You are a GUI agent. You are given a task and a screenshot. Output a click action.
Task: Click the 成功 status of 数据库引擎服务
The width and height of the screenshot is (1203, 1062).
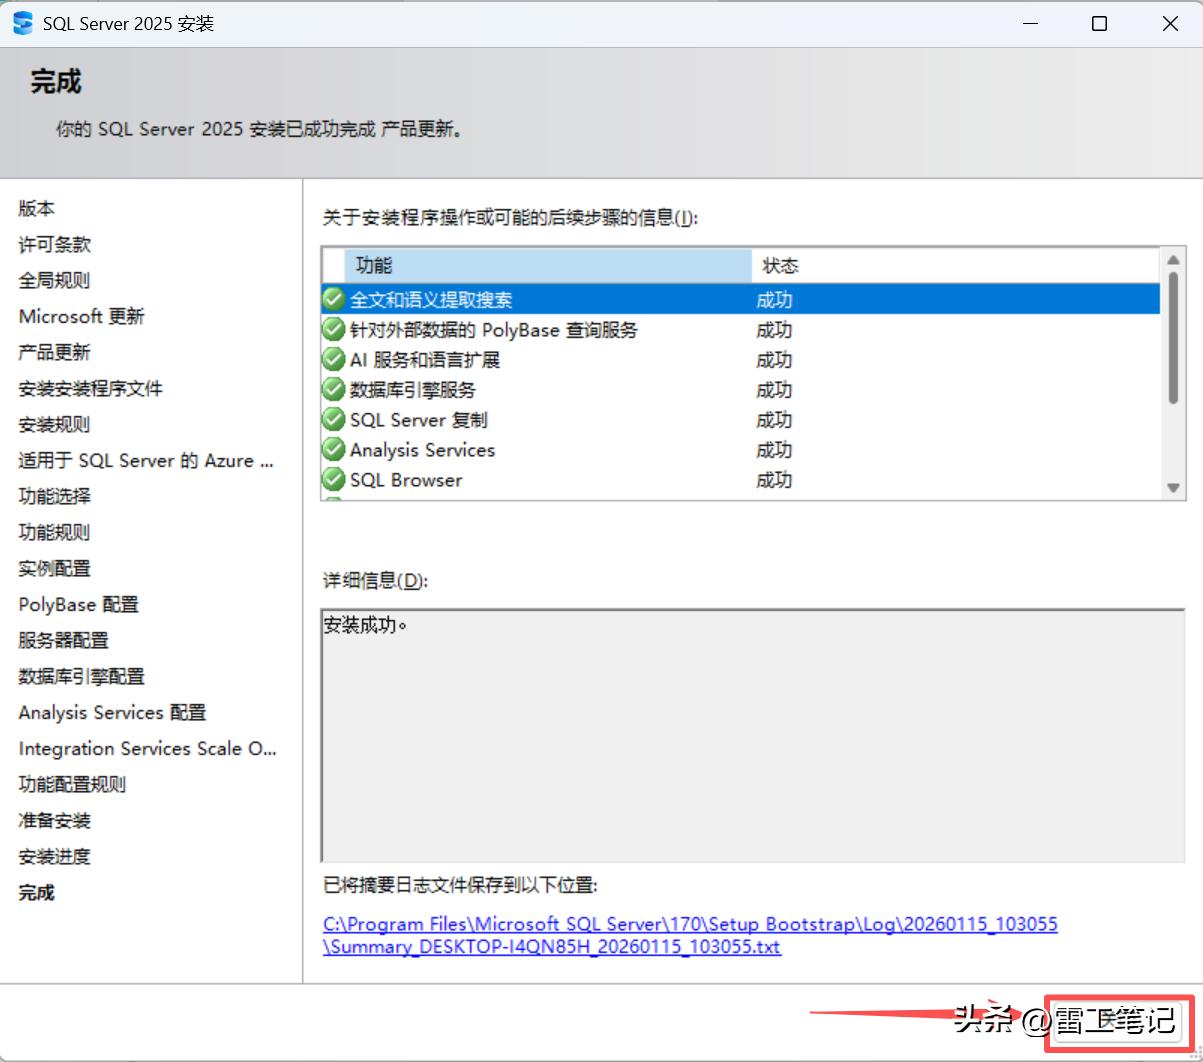pyautogui.click(x=774, y=389)
